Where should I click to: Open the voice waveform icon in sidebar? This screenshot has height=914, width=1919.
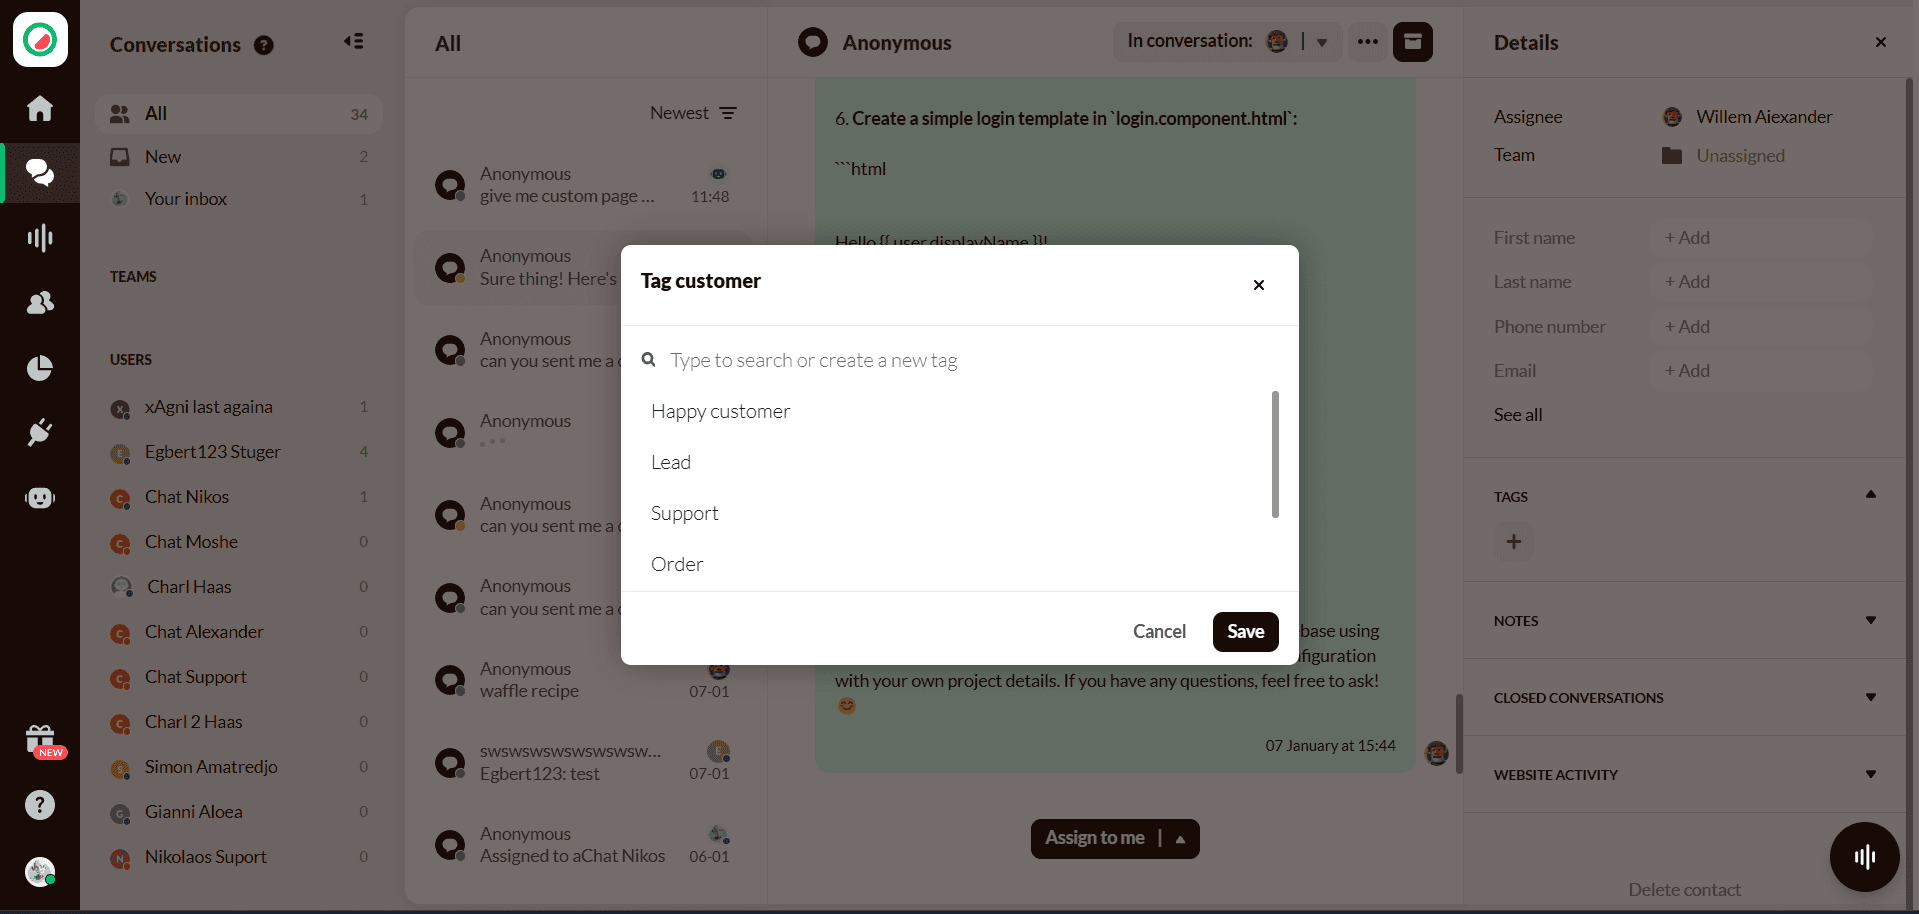[x=40, y=238]
